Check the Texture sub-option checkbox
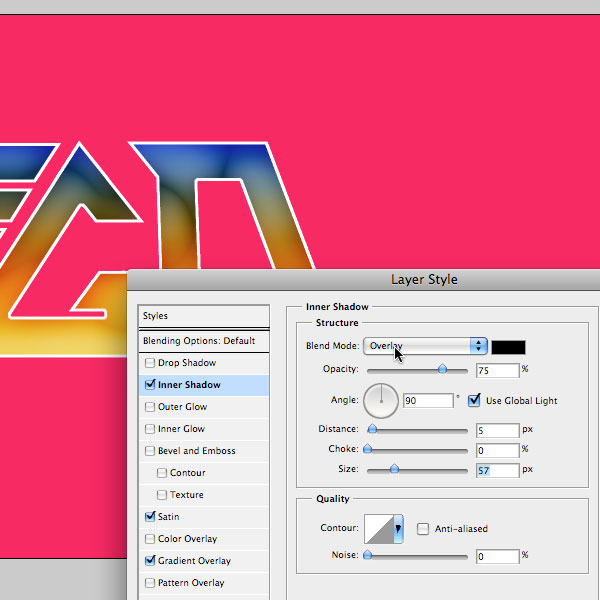 162,495
